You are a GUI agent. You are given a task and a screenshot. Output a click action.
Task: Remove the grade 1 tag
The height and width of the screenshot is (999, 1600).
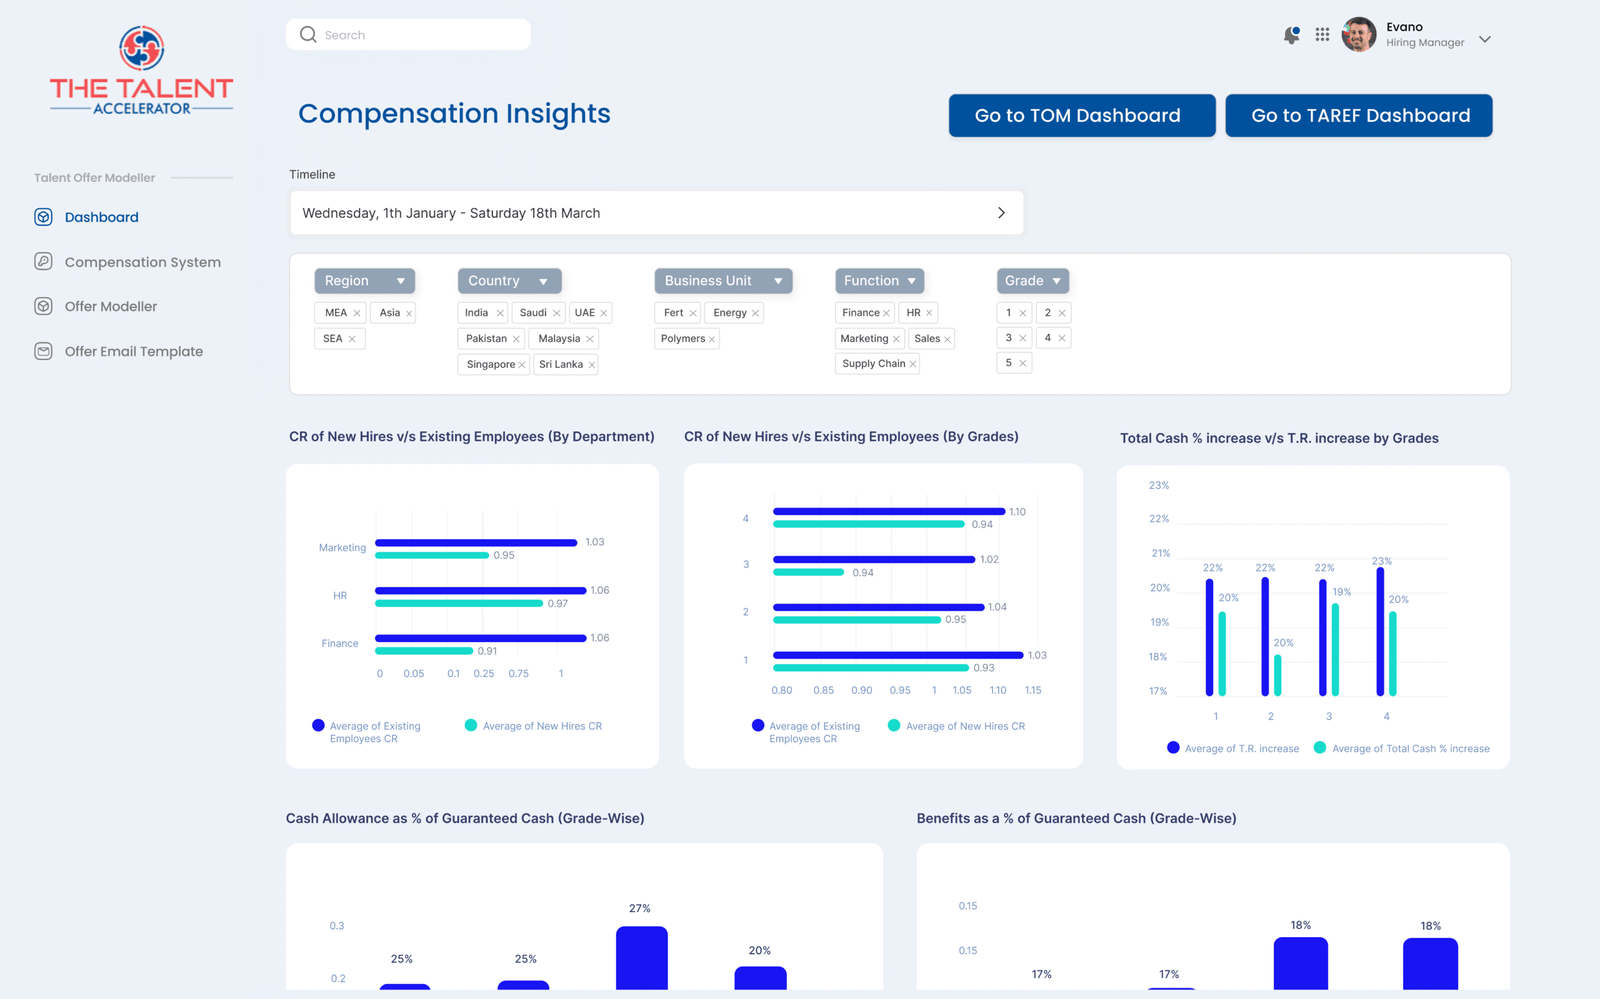[x=1023, y=313]
